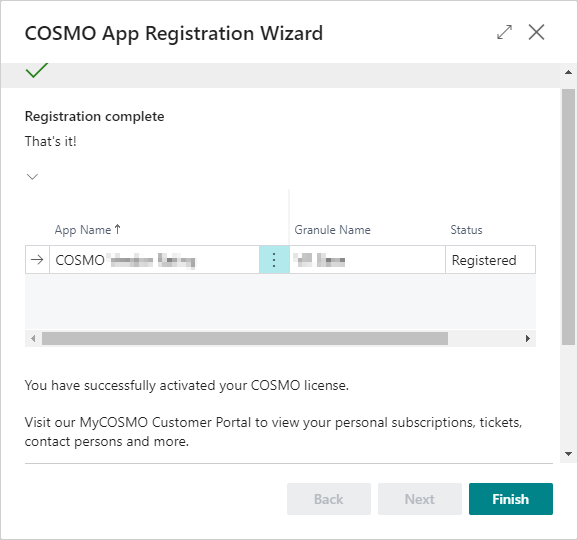Click the Status column header
Viewport: 578px width, 540px height.
[466, 230]
